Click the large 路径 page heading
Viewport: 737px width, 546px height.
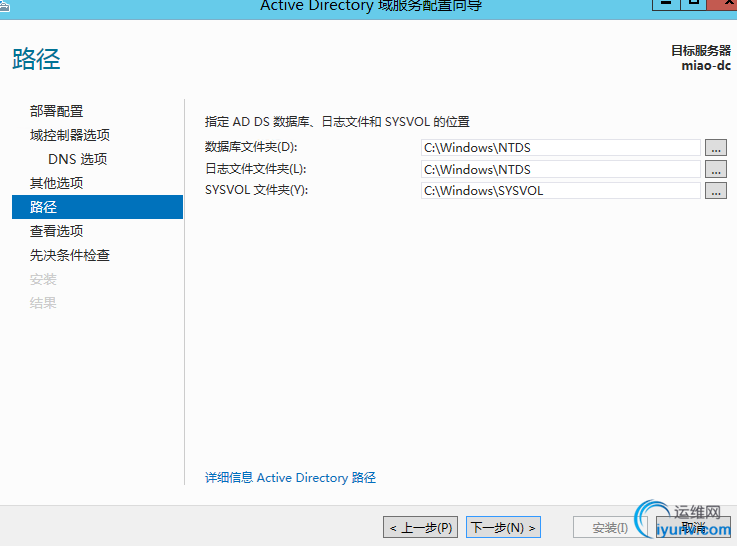(x=36, y=59)
